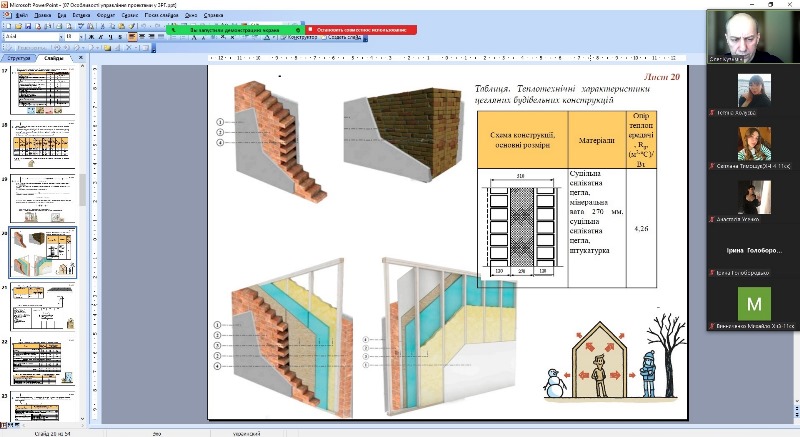Switch to the Структура tab
This screenshot has height=437, width=800.
point(19,59)
